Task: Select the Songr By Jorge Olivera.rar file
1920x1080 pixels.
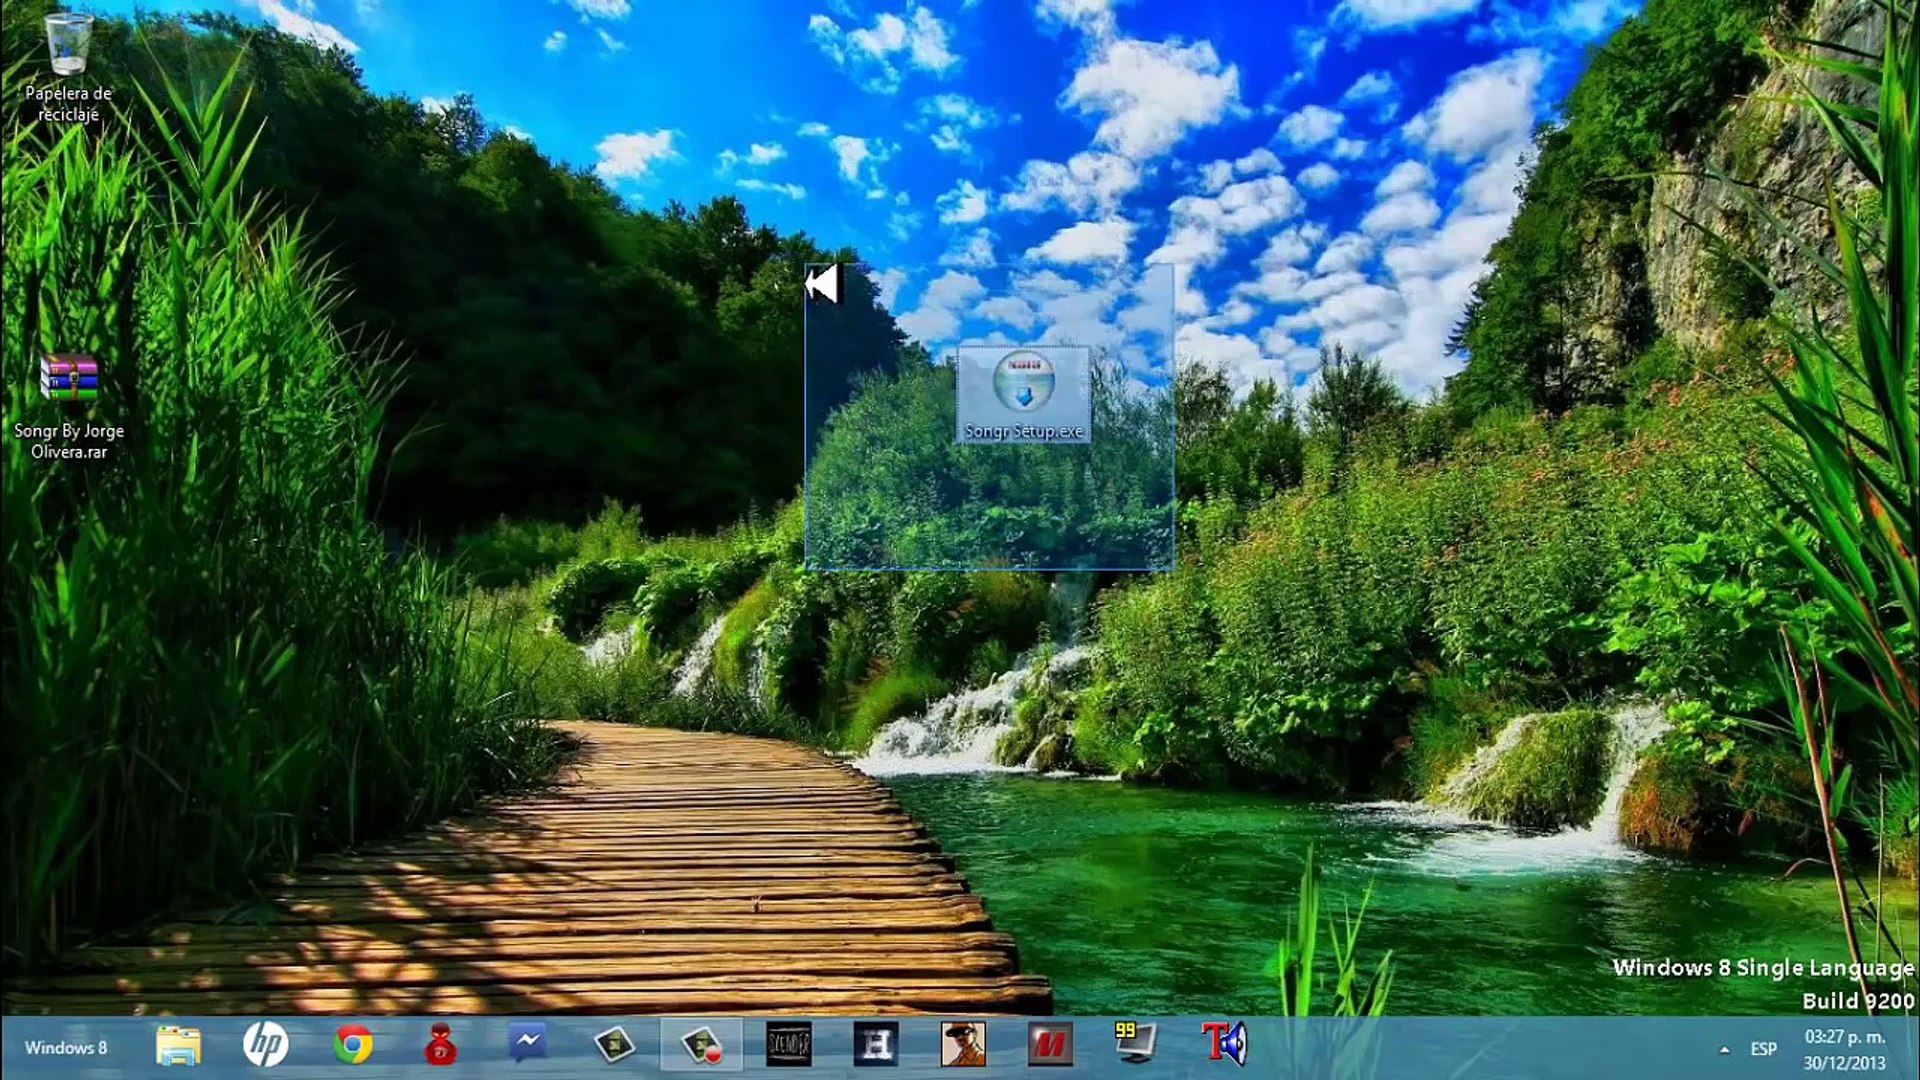Action: (x=68, y=380)
